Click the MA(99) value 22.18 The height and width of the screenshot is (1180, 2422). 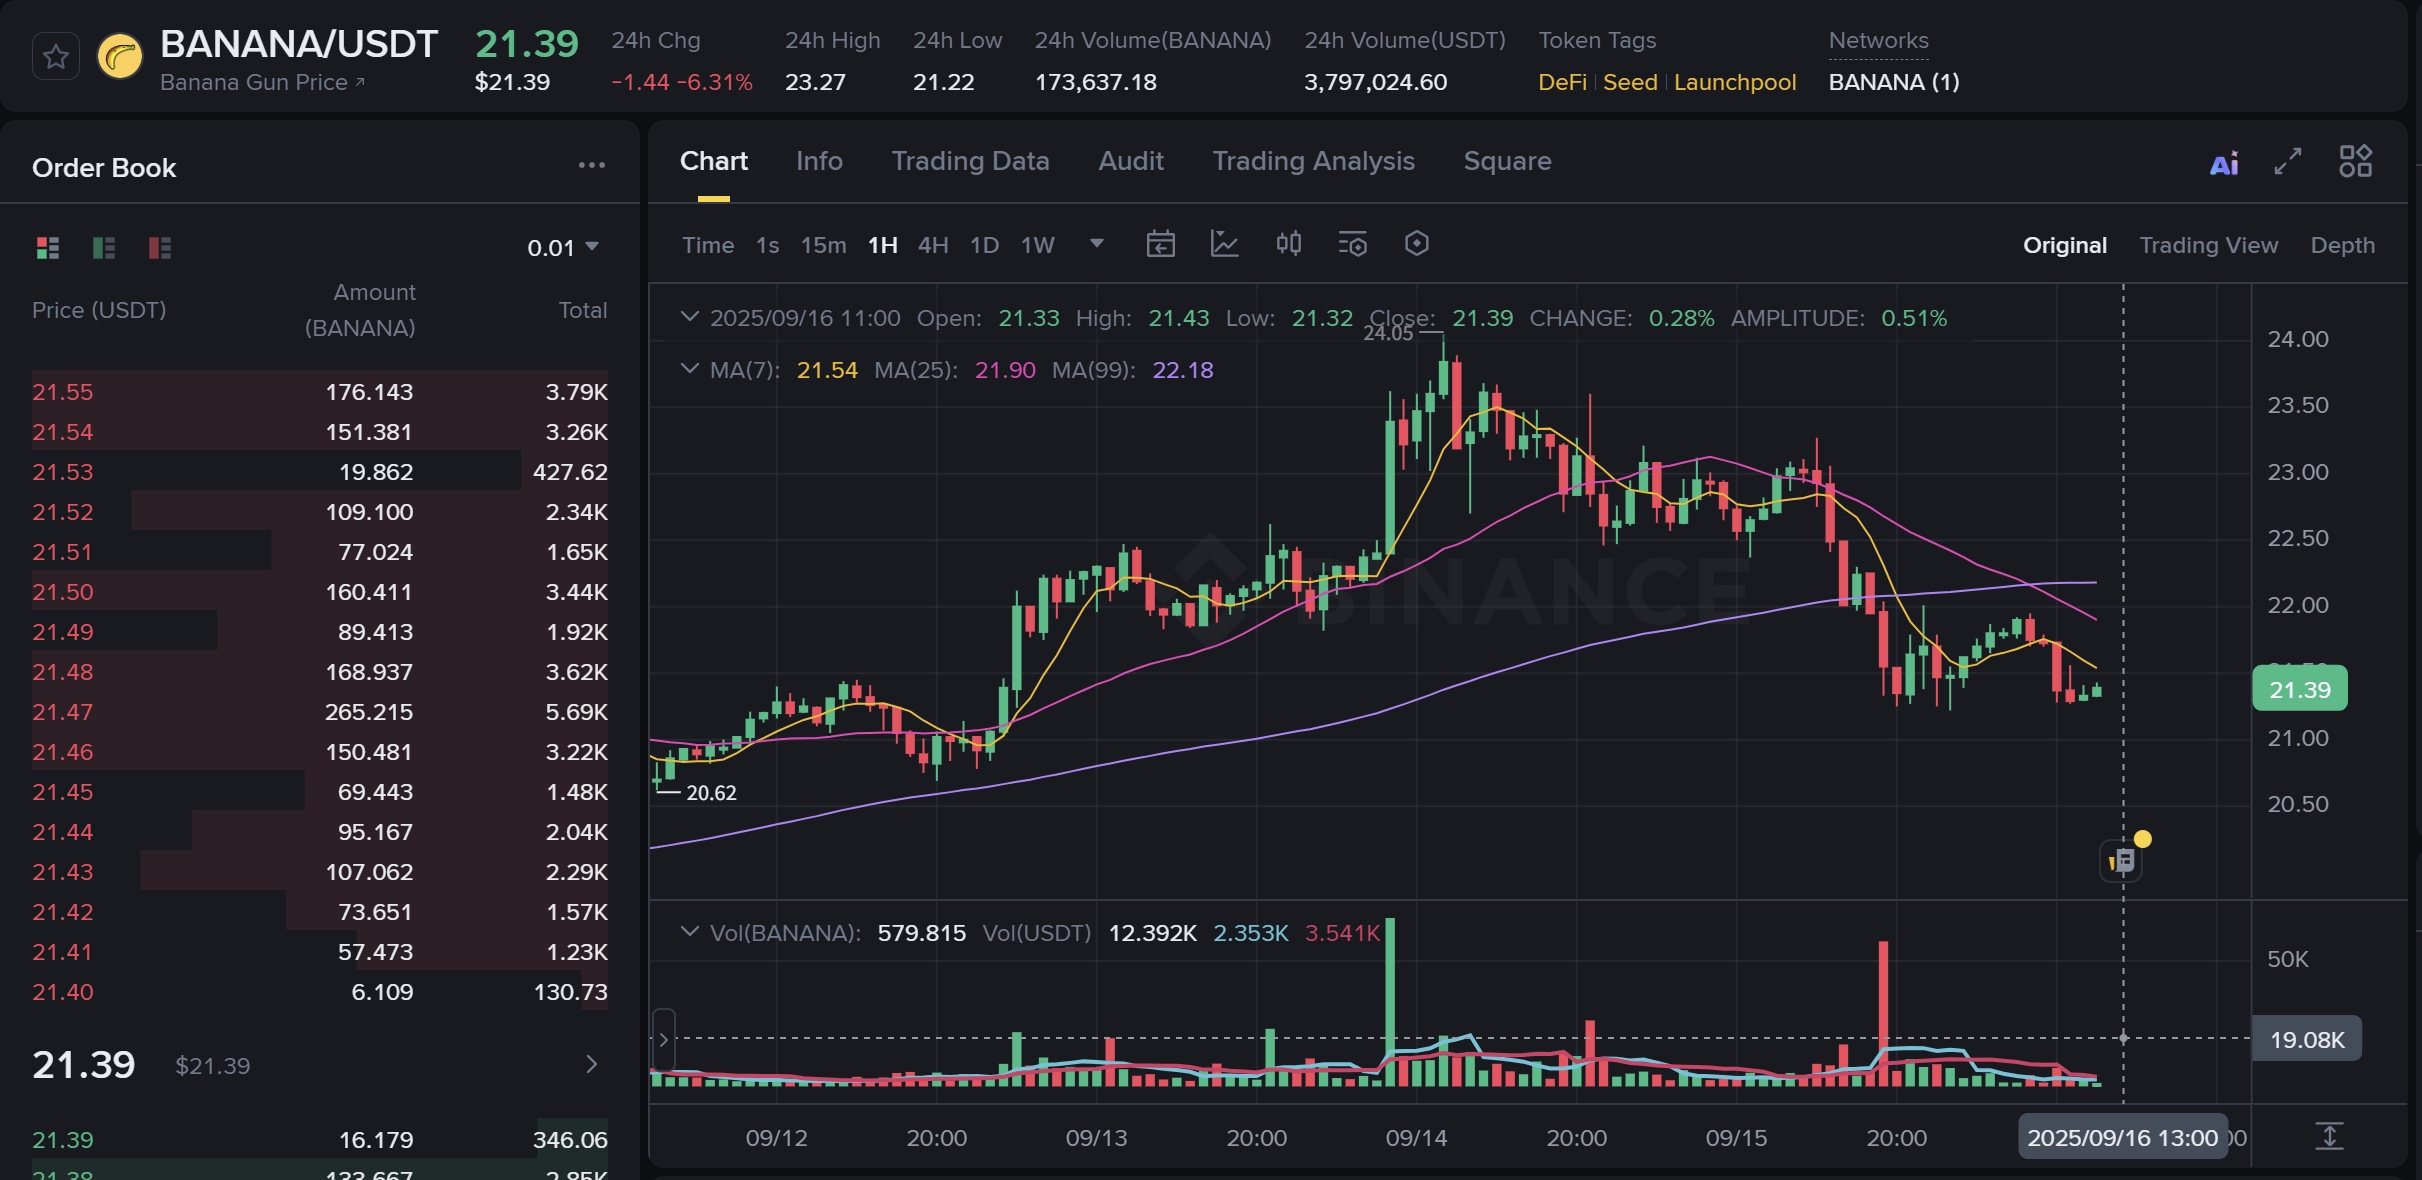click(x=1183, y=370)
